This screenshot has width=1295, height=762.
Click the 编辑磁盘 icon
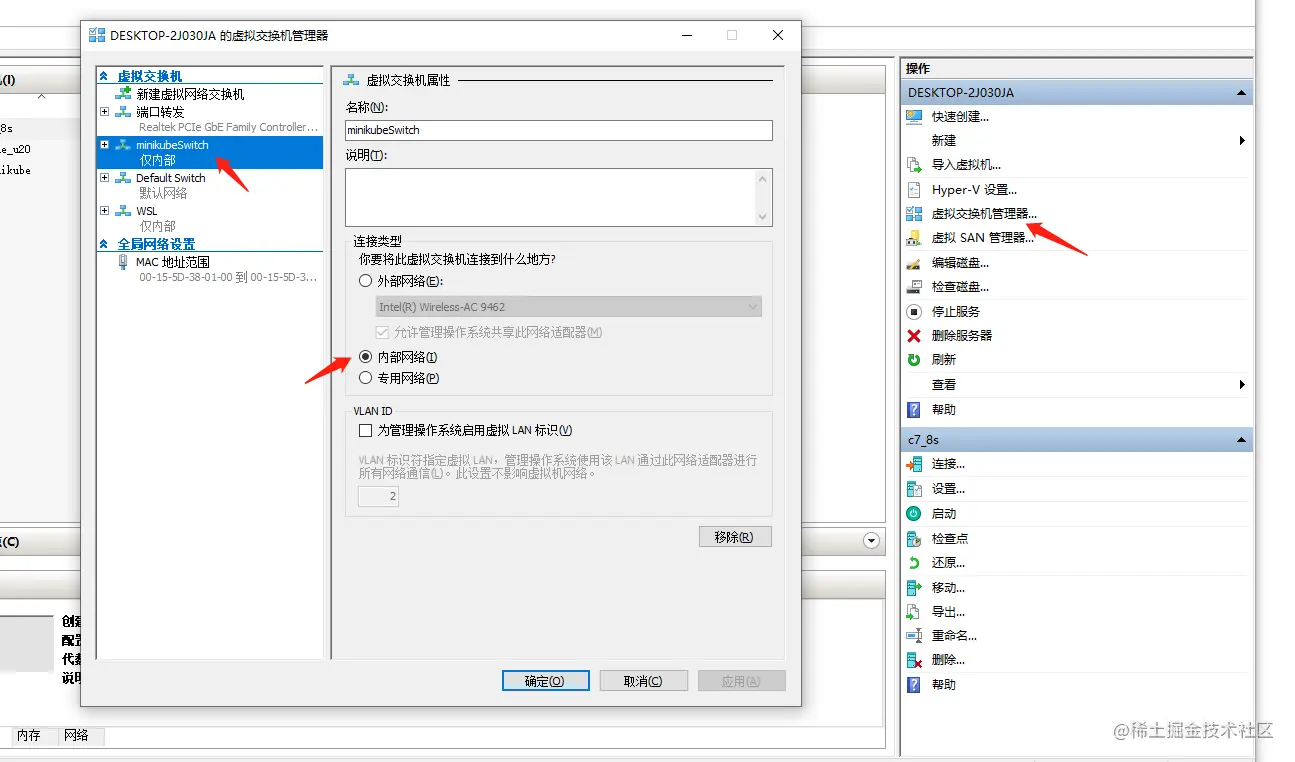point(914,262)
